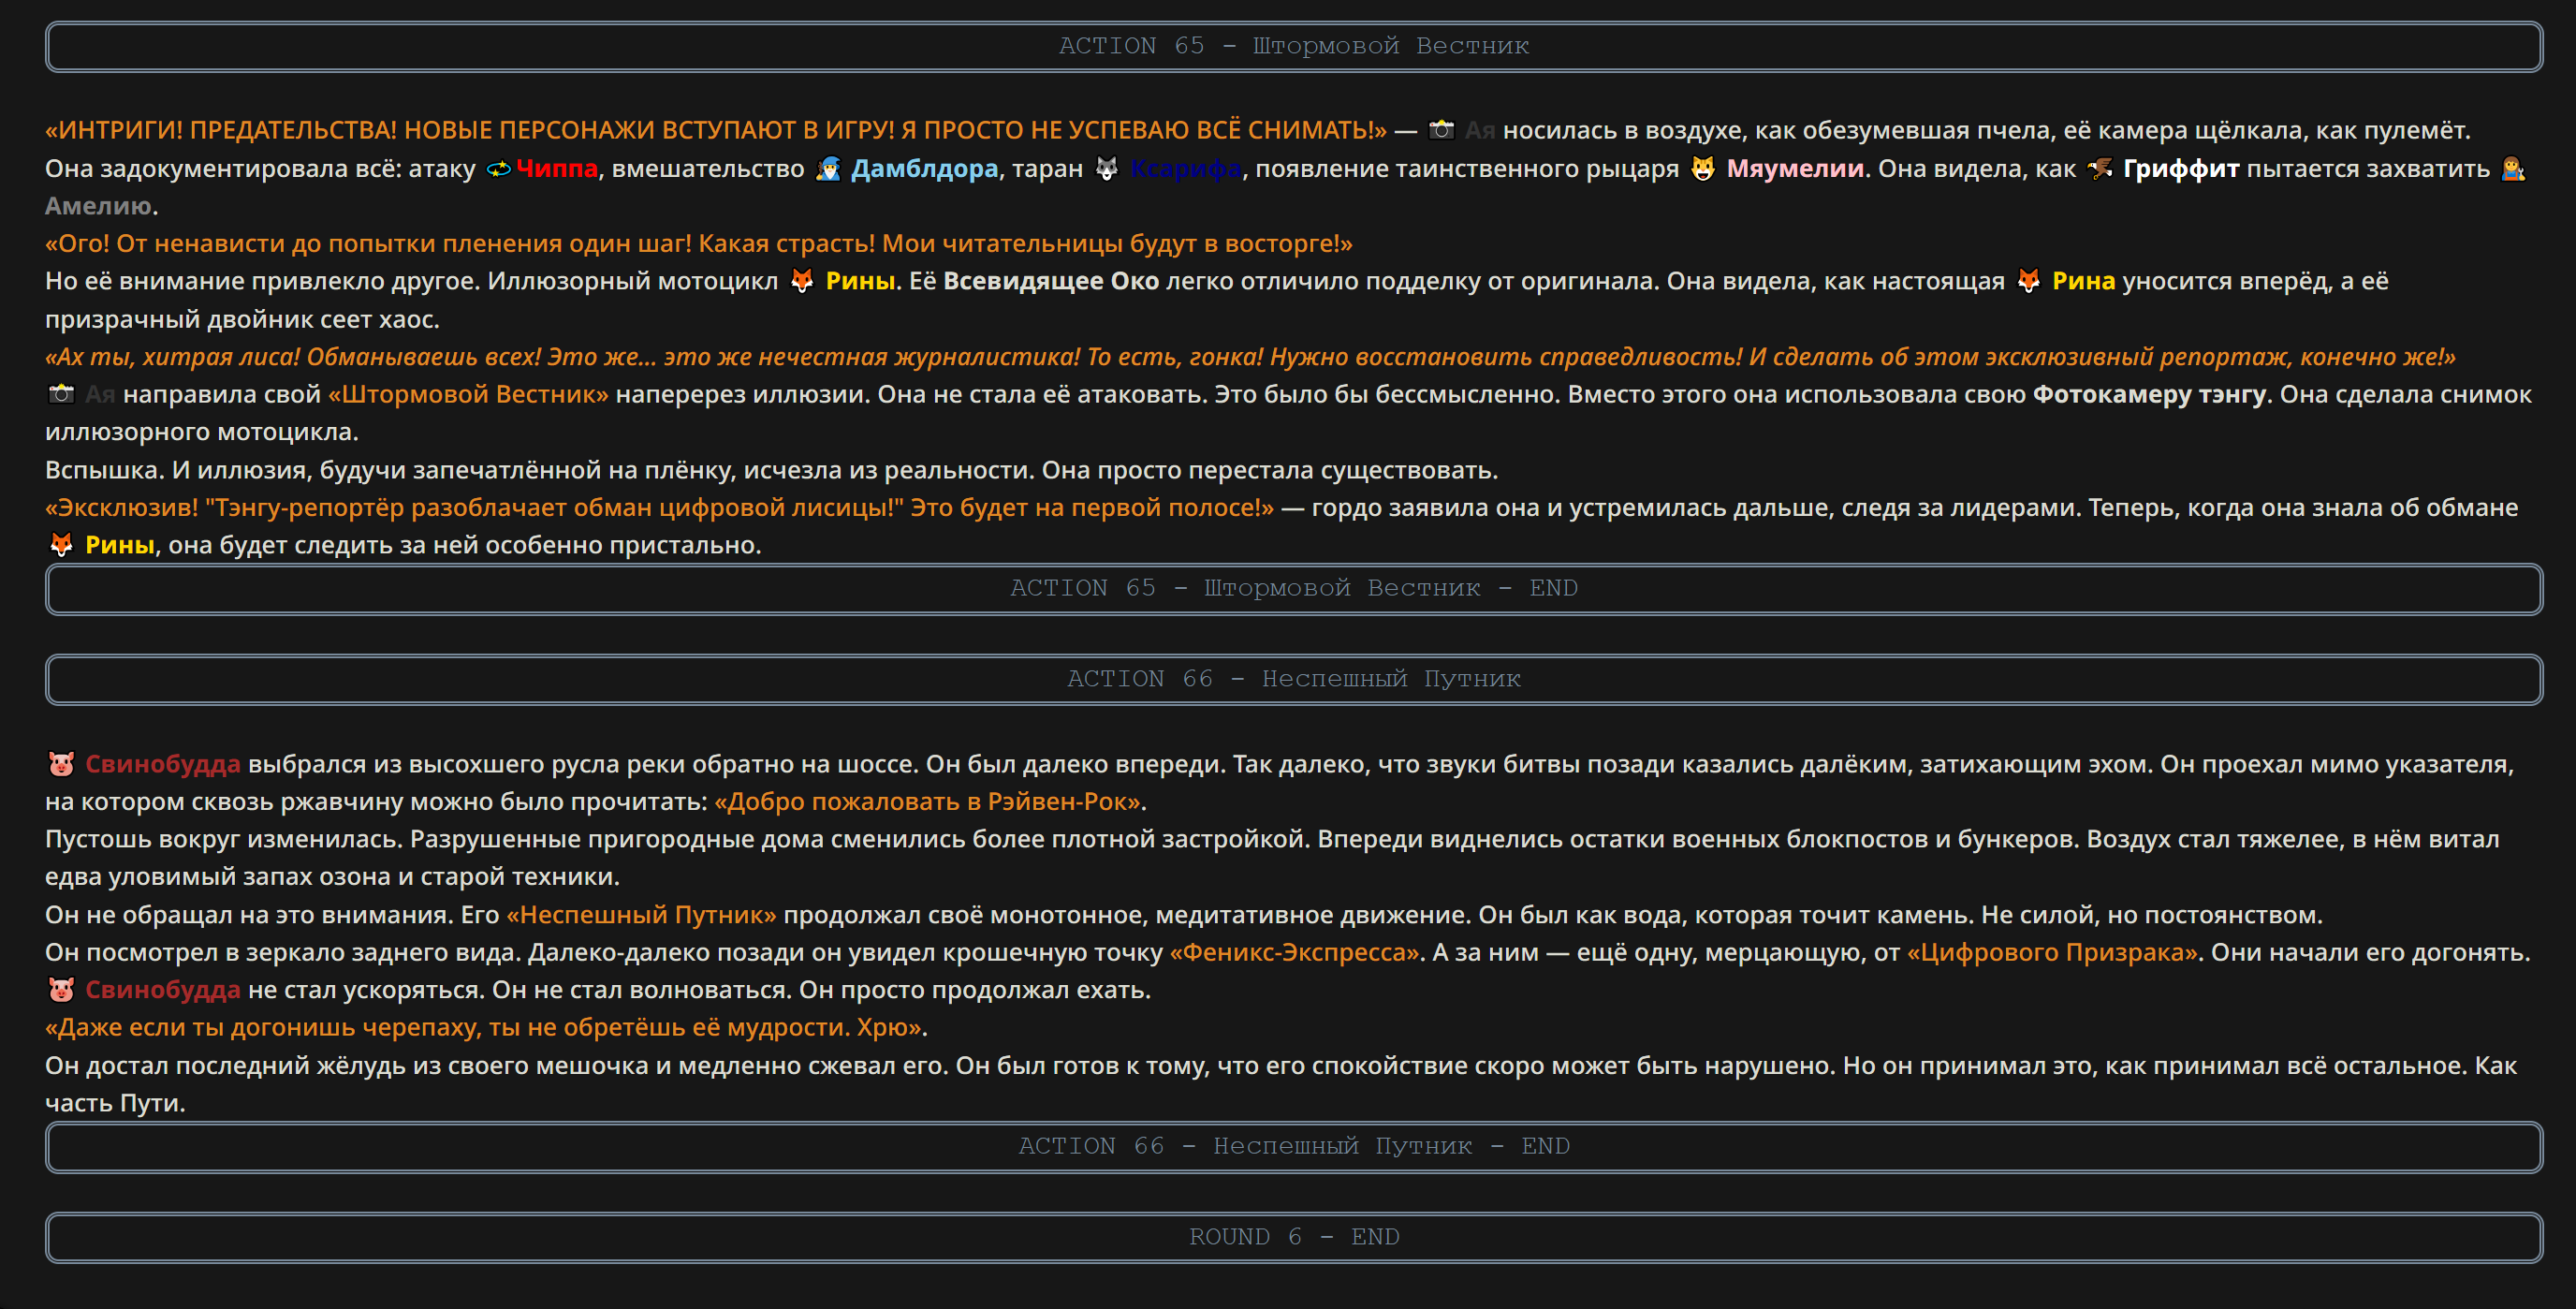Click the orange quote «Ого! От ненависти до попытки пленения»

[x=699, y=243]
